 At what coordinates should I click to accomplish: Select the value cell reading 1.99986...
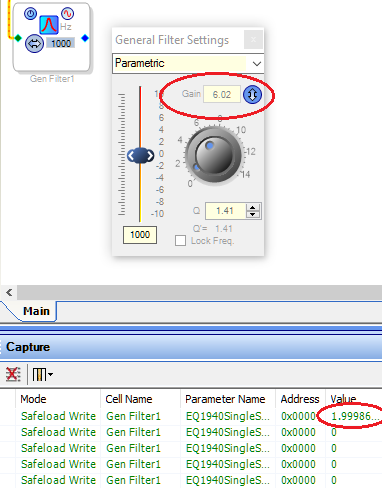[355, 416]
